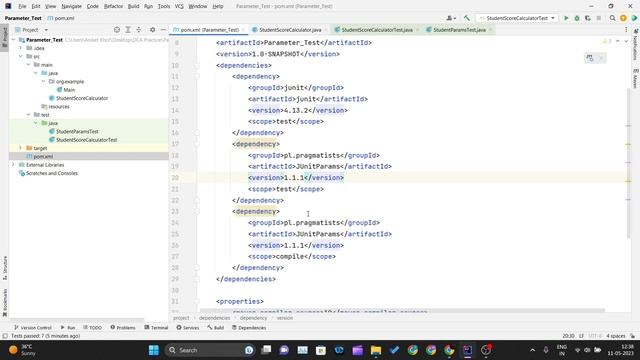Load Maven changes floating icon
The width and height of the screenshot is (640, 360).
click(x=590, y=58)
